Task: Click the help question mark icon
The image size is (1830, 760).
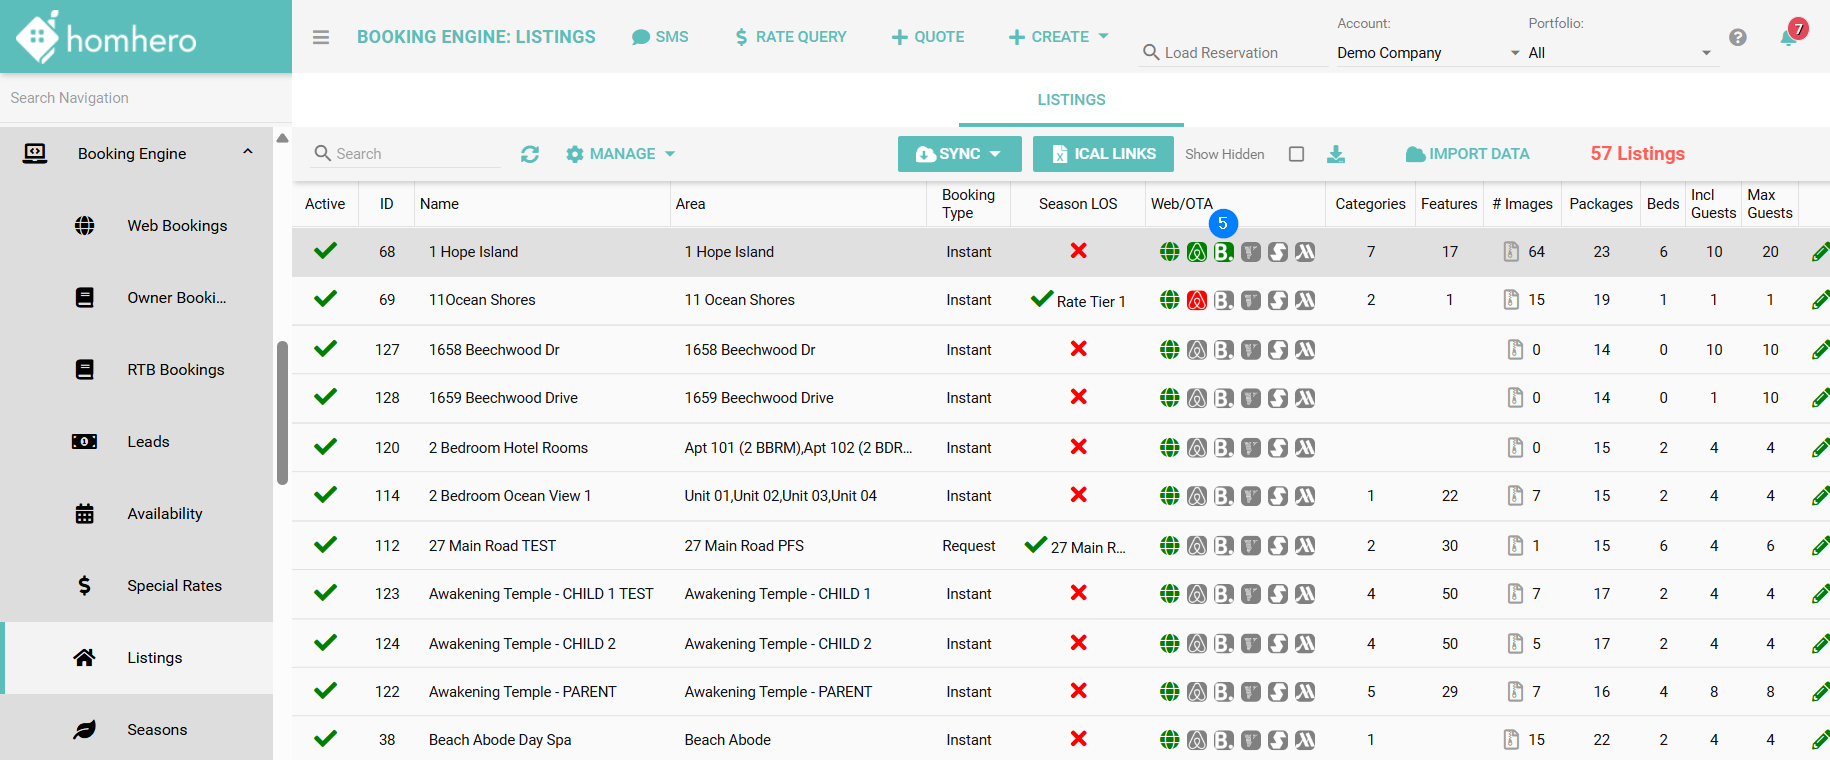Action: [x=1738, y=37]
